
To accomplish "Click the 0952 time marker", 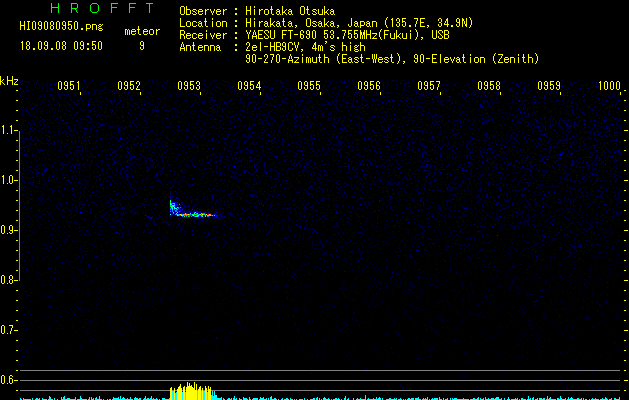I will tap(129, 86).
